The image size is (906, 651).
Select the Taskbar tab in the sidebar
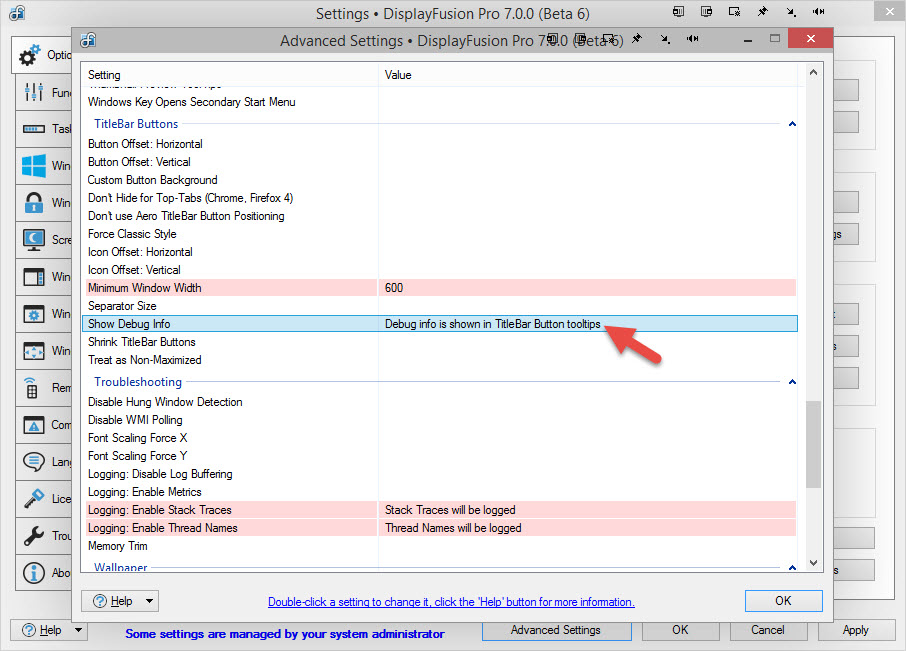pyautogui.click(x=34, y=129)
